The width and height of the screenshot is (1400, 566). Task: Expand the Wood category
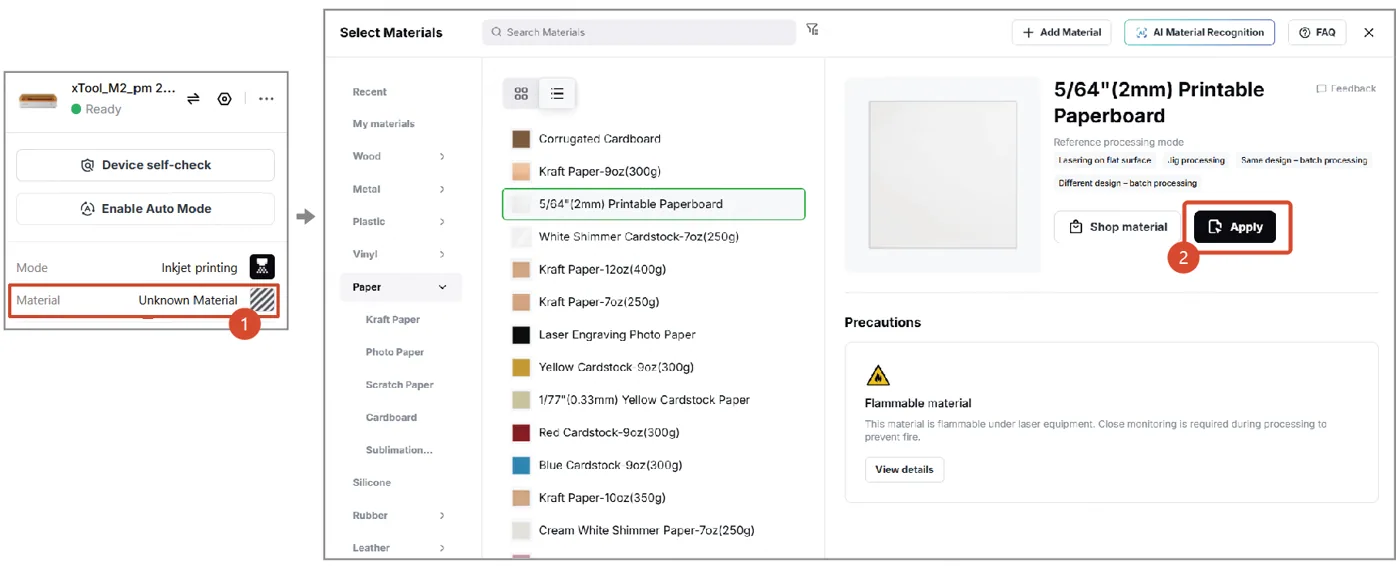[400, 156]
